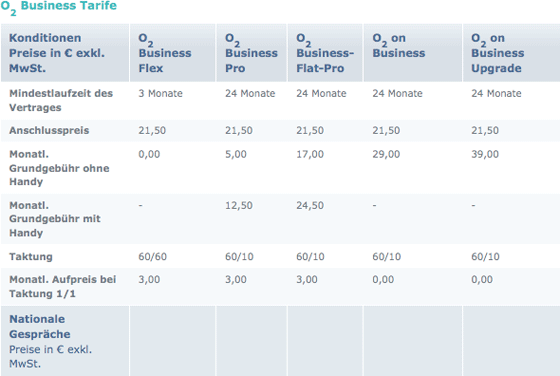Select the 'O2 Business-Flat-Pro' column header
This screenshot has width=560, height=376.
pyautogui.click(x=325, y=53)
